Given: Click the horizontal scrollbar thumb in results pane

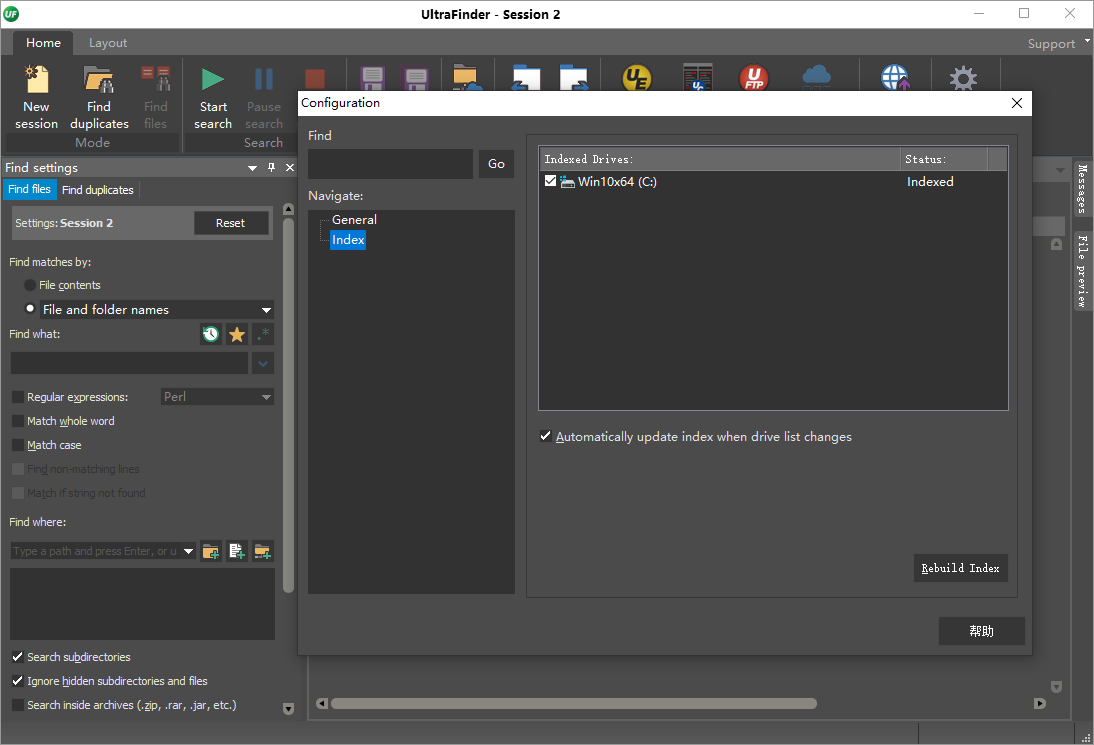Looking at the screenshot, I should pos(574,704).
